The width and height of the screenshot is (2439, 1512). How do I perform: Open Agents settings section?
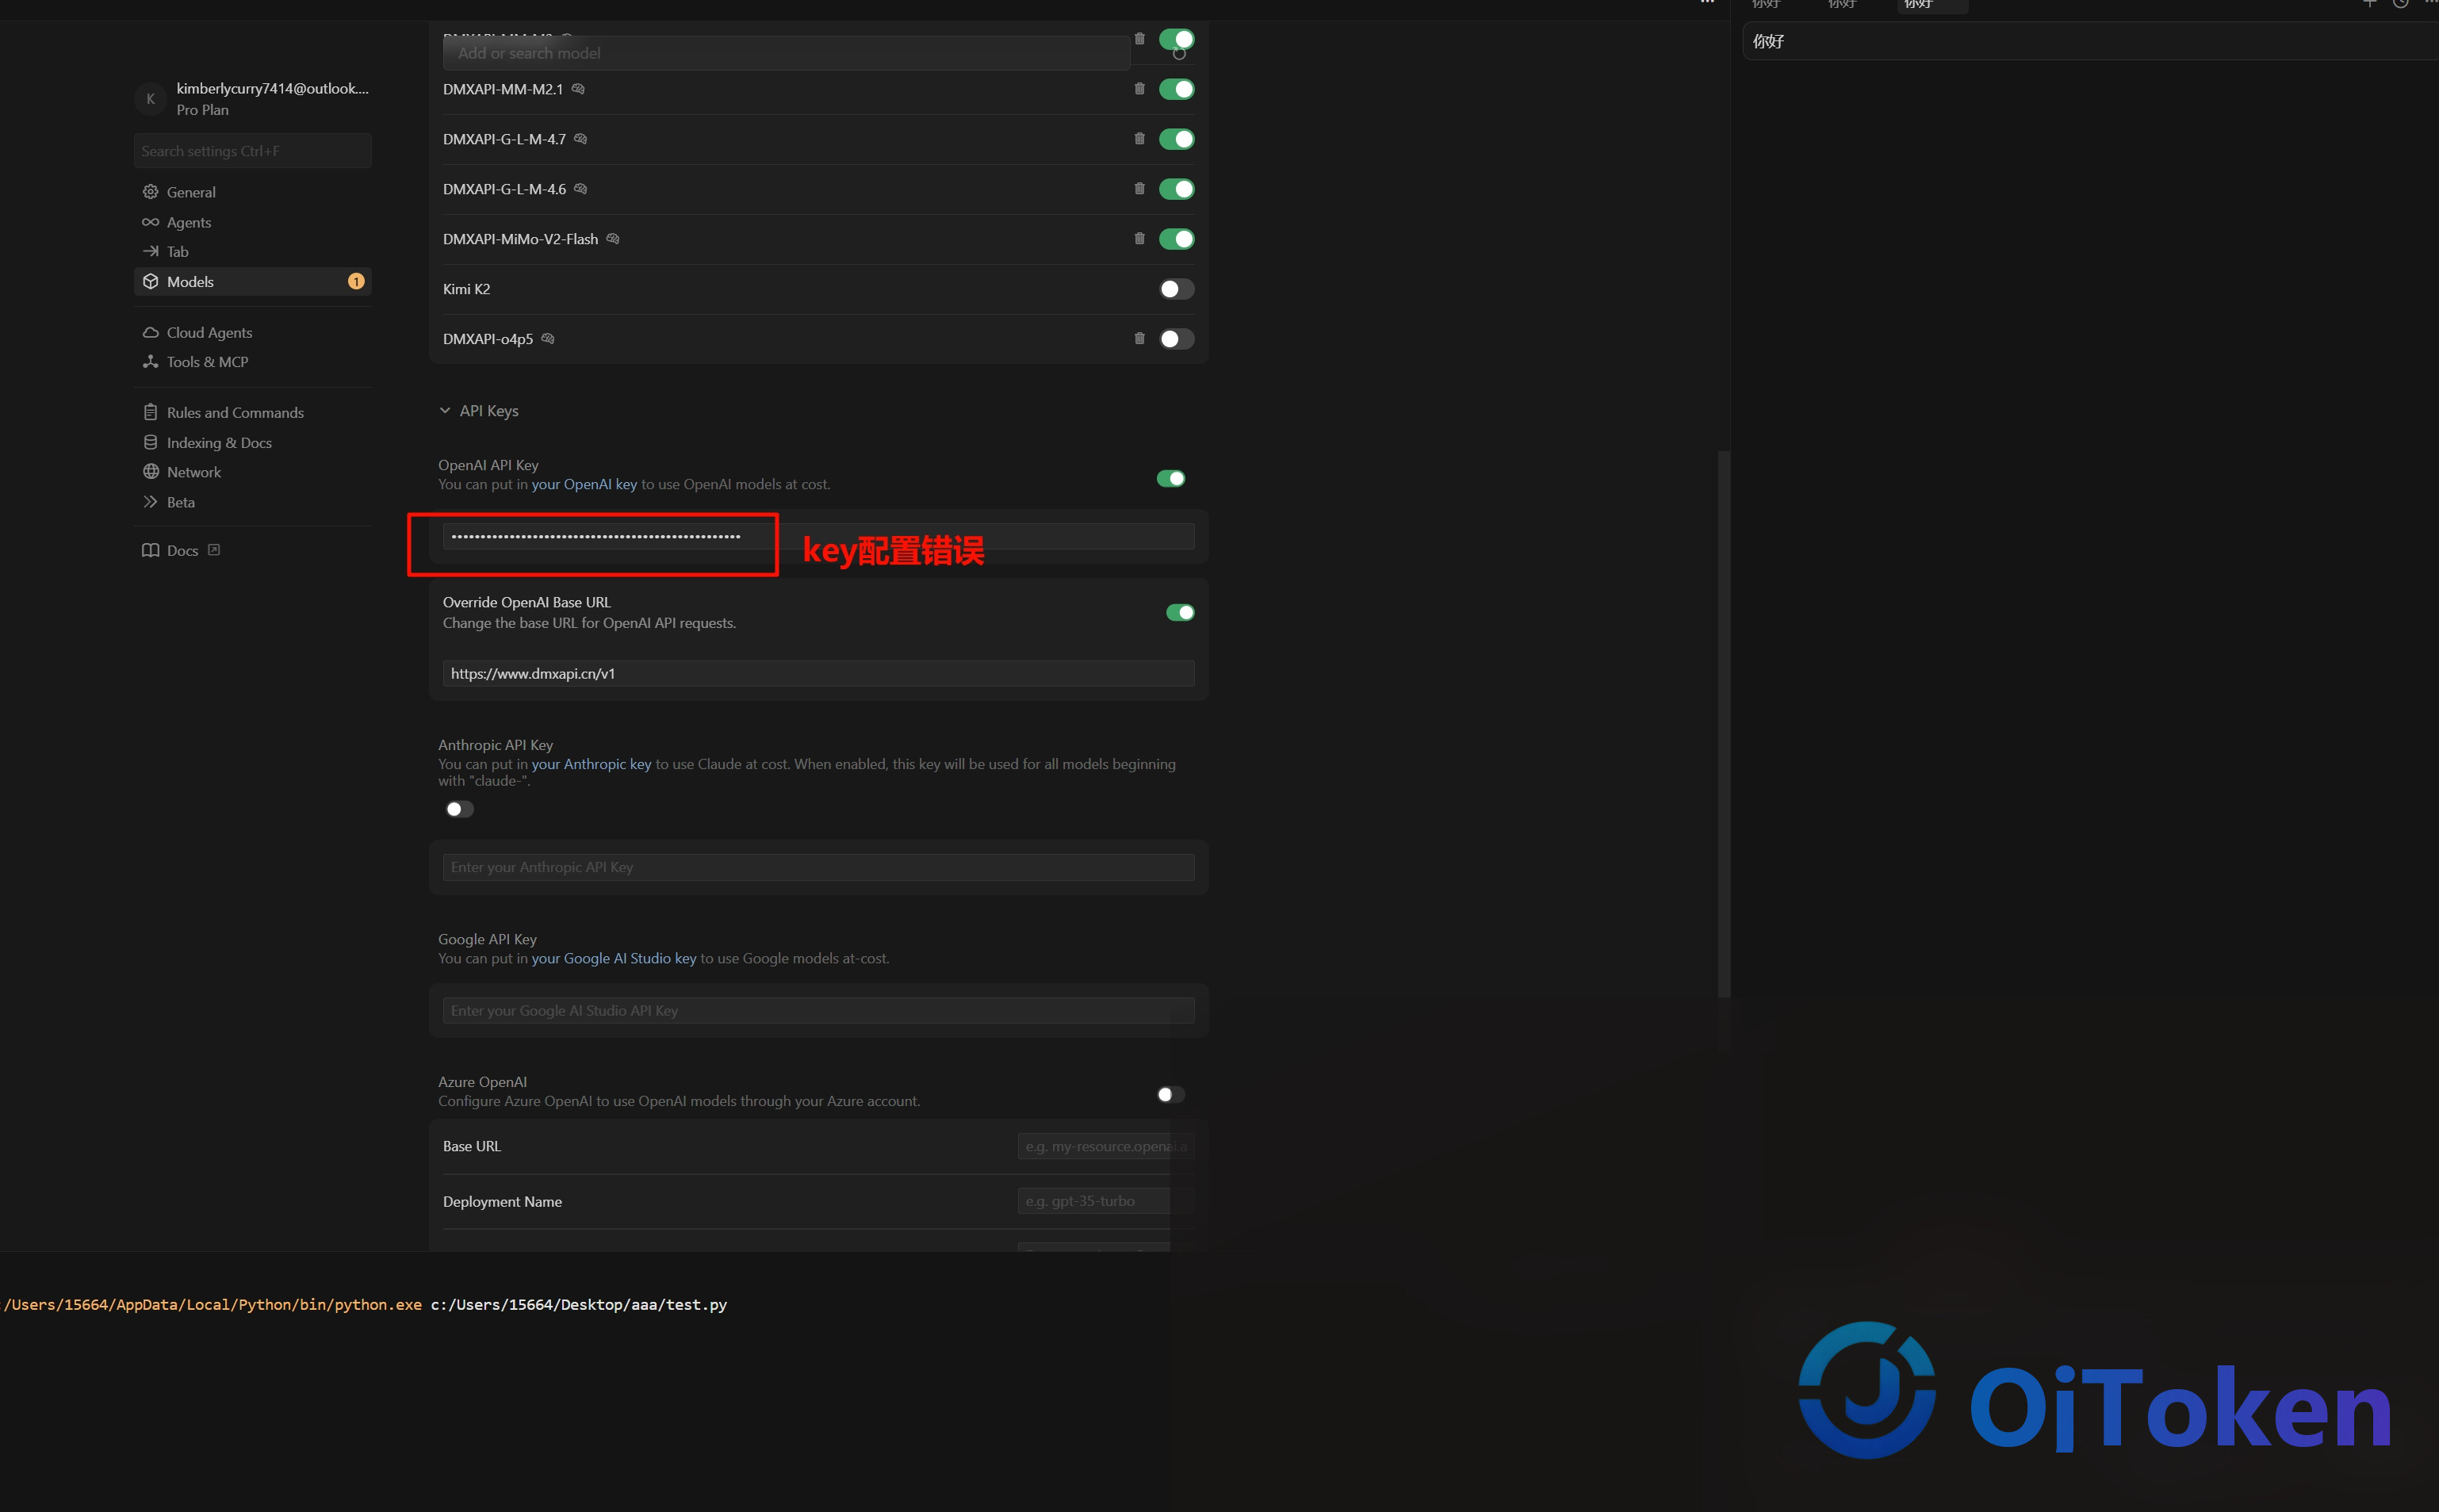click(x=253, y=222)
